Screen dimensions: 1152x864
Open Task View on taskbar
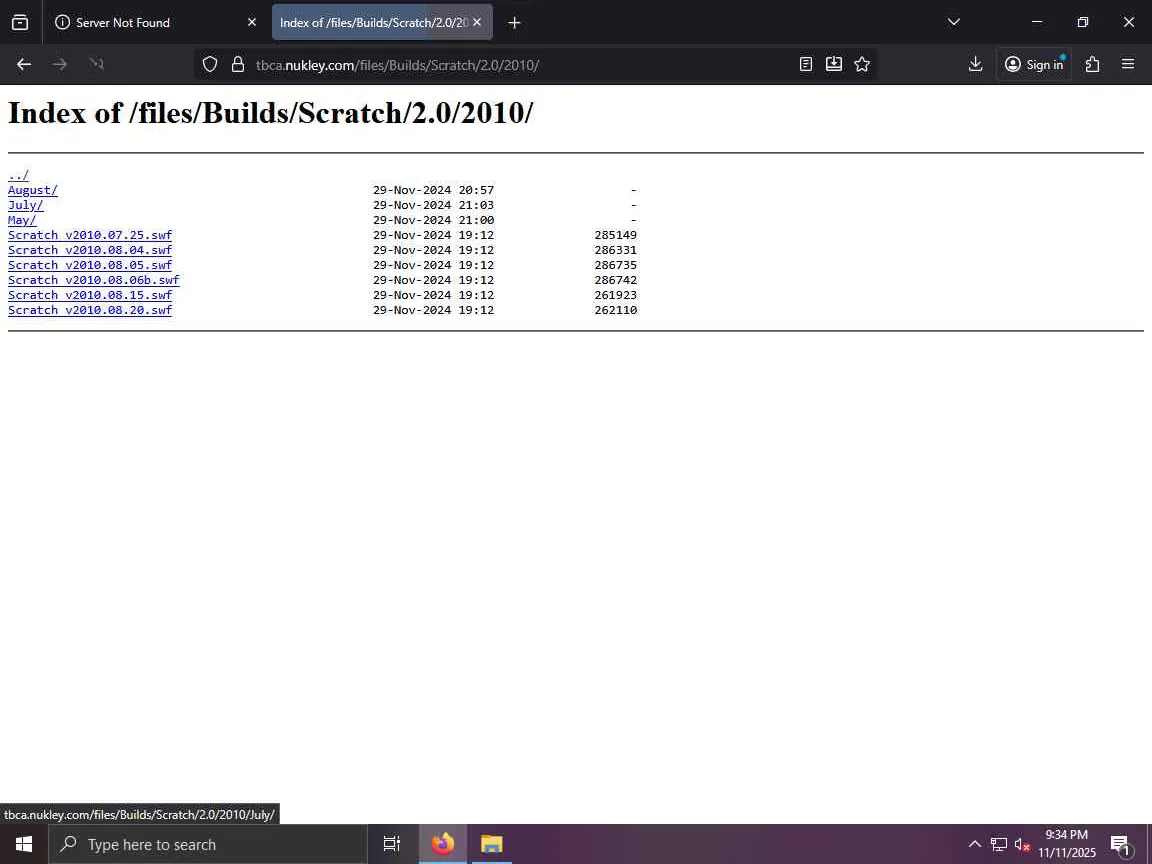(392, 844)
